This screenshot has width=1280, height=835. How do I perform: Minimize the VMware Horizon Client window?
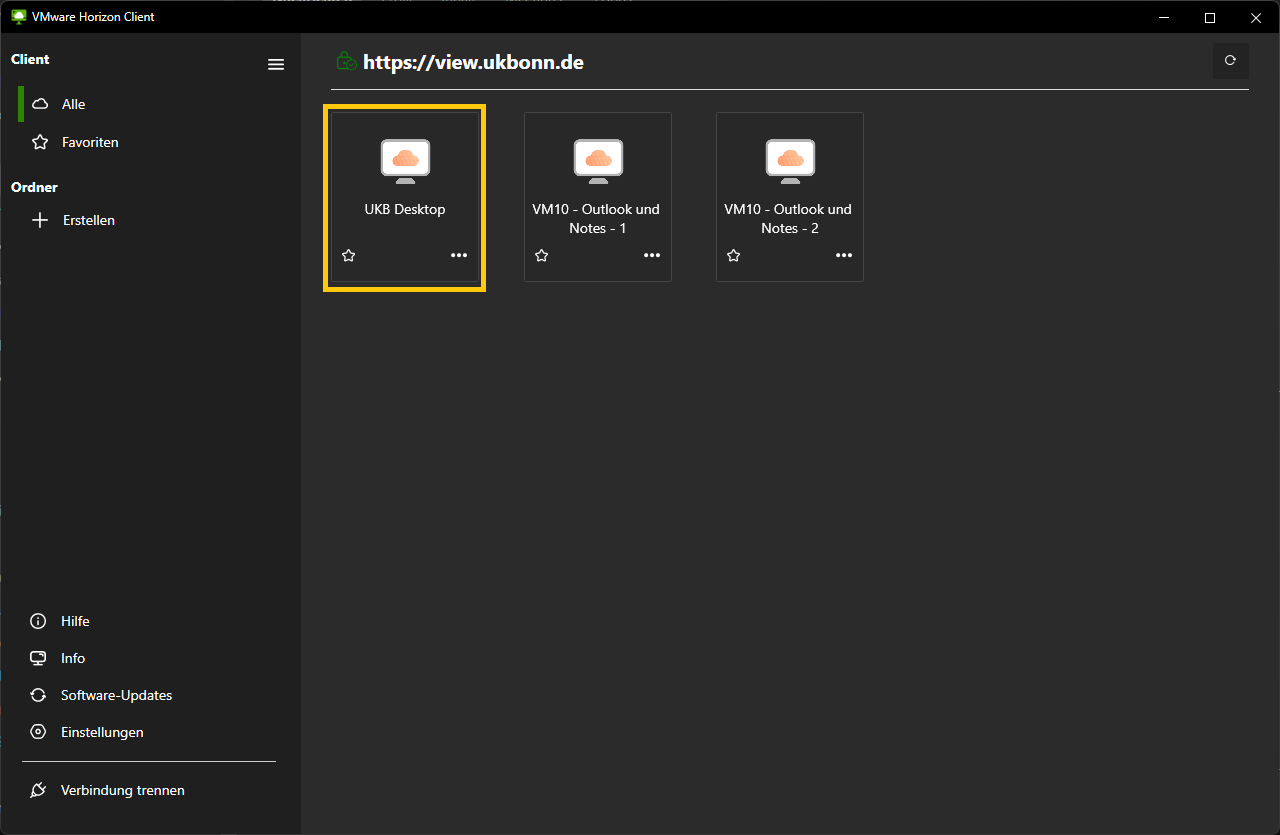click(x=1164, y=17)
